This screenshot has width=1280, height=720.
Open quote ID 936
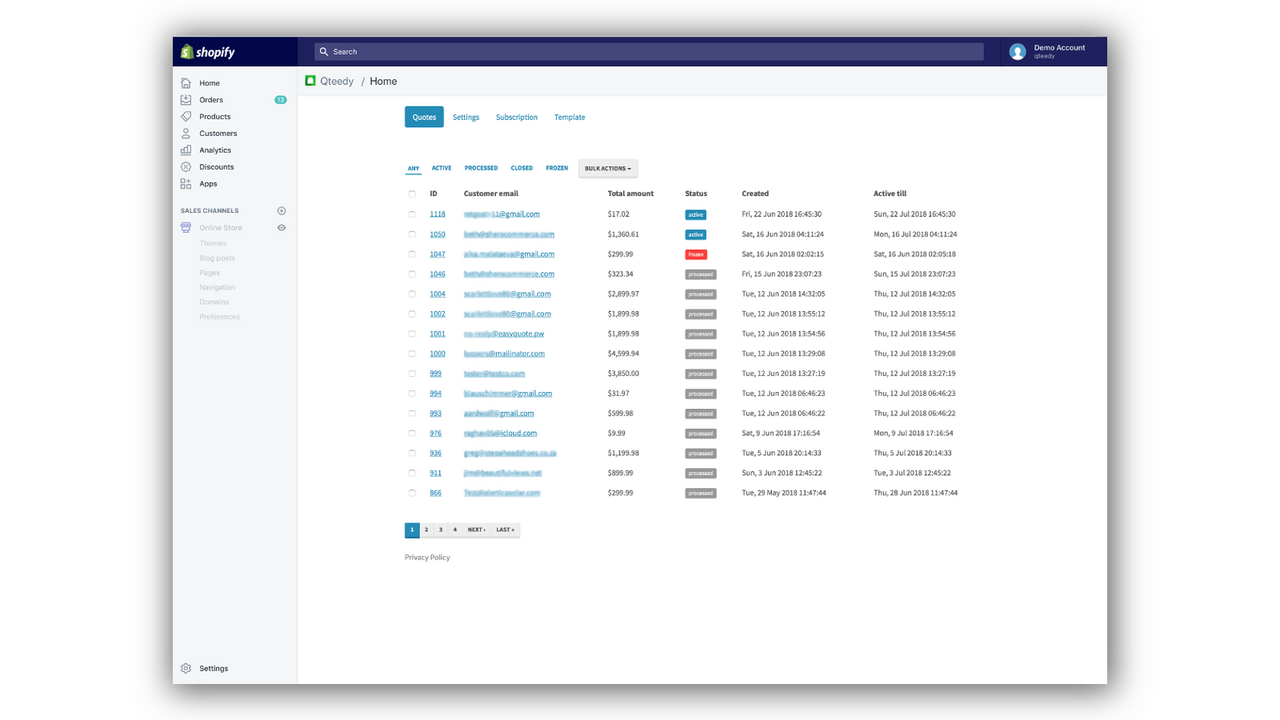[x=436, y=453]
